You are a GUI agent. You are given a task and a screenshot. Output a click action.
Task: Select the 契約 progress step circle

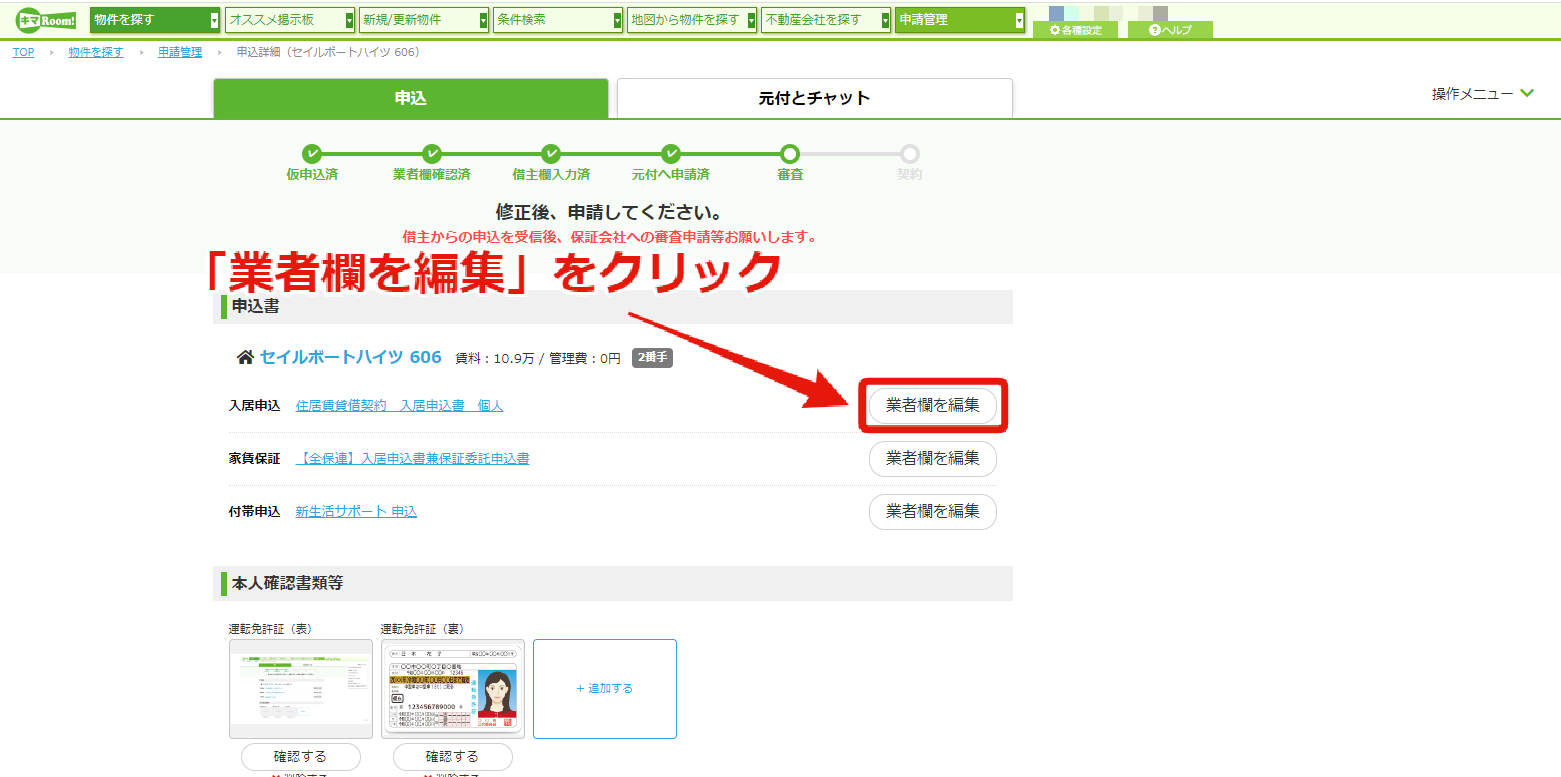909,154
